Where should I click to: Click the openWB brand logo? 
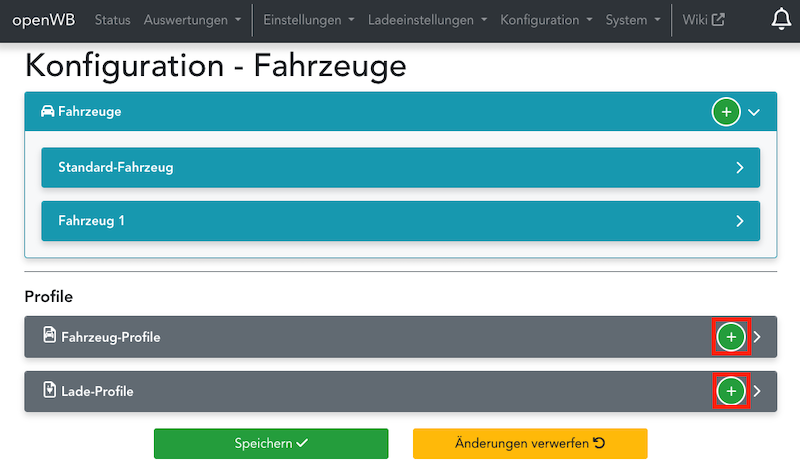click(45, 20)
